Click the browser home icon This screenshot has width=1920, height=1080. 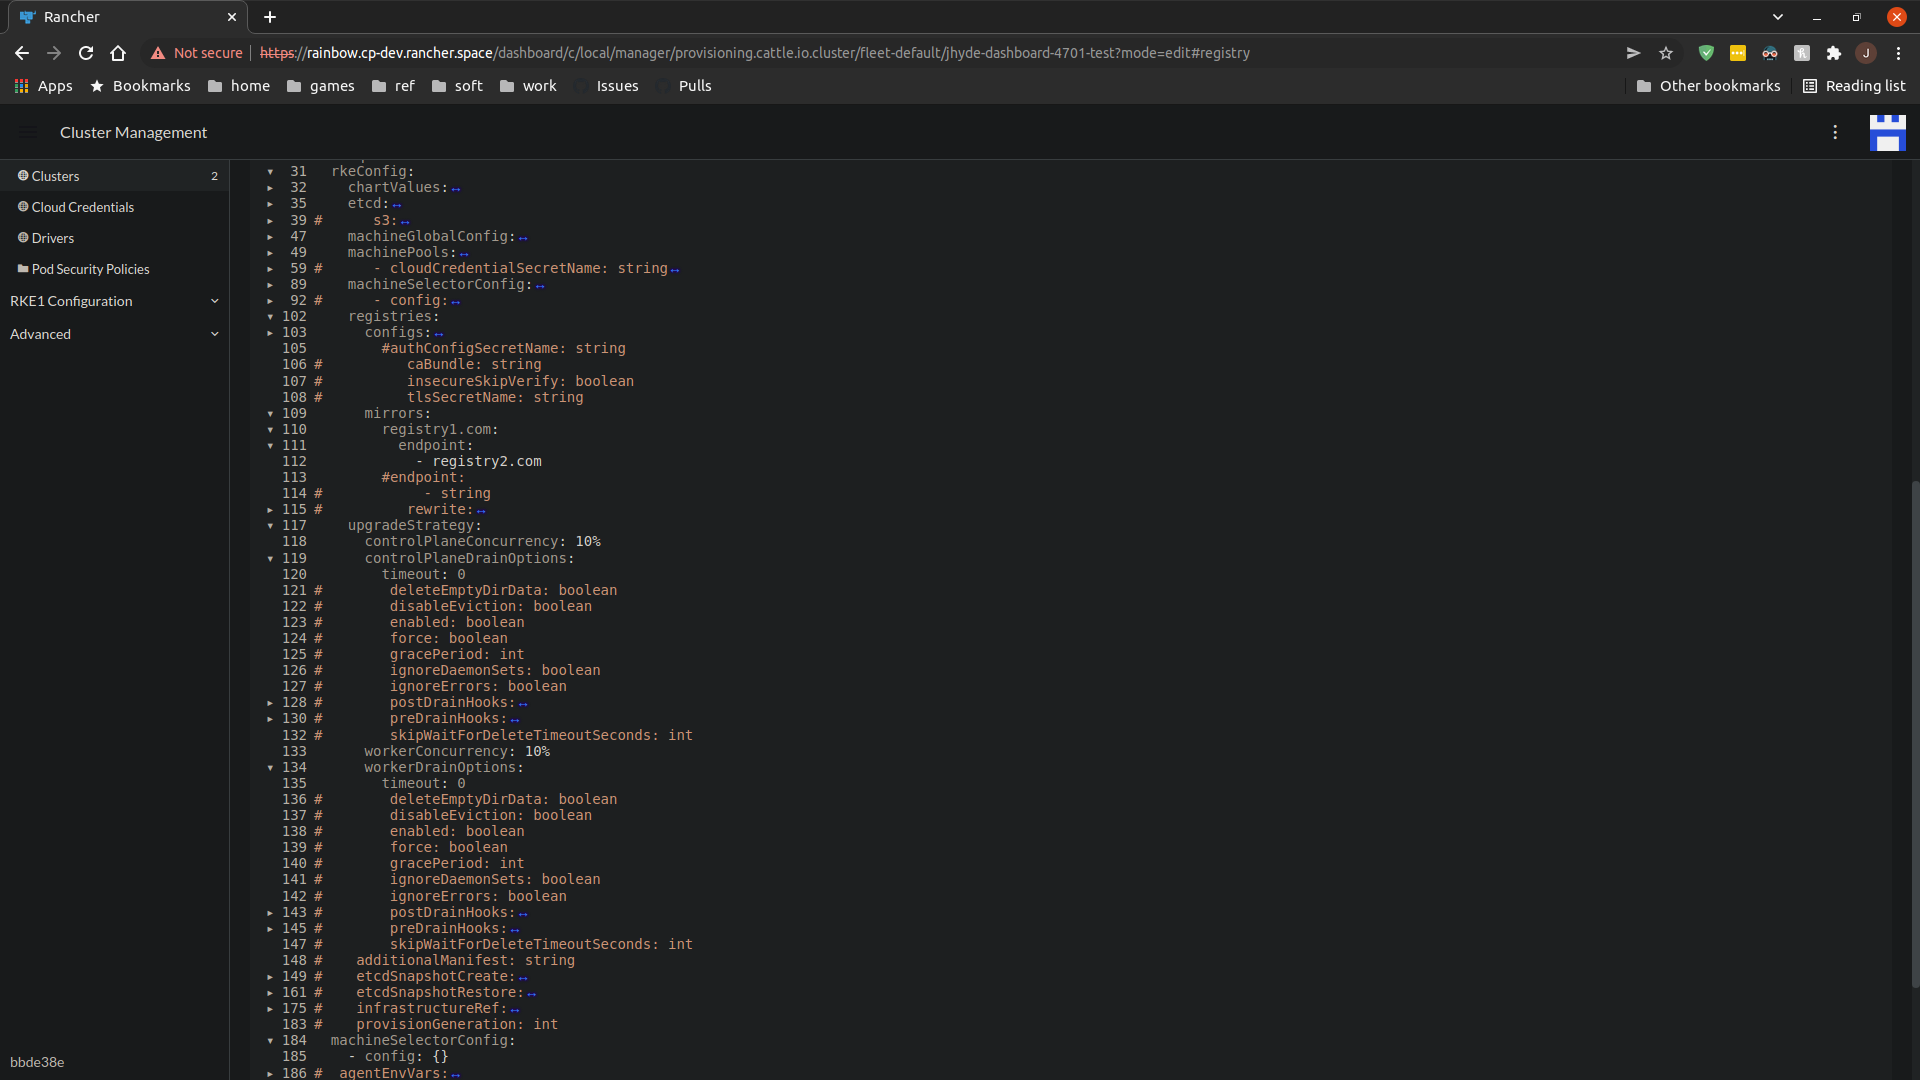[x=117, y=53]
